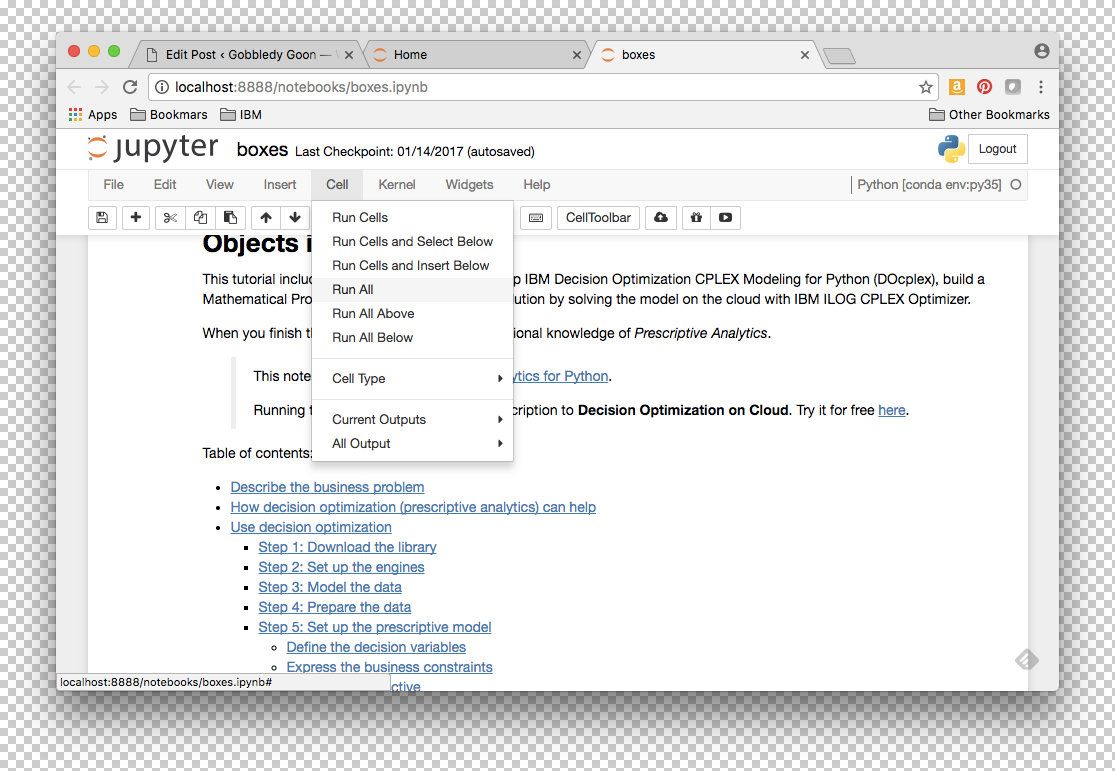Screen dimensions: 1115x771
Task: Paste cells below icon
Action: coord(230,218)
